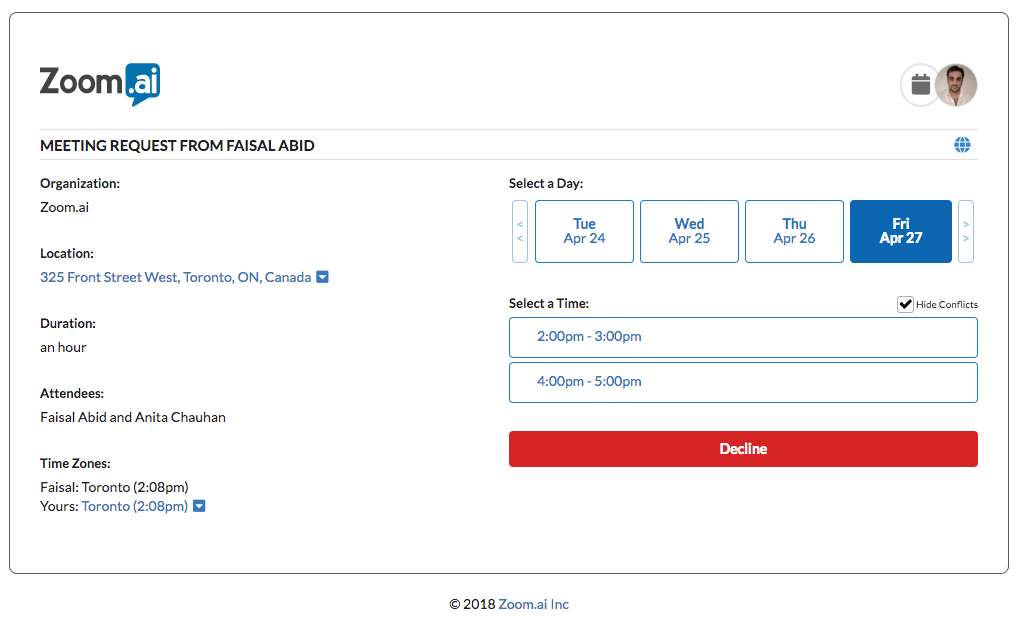Click the user profile photo

click(x=956, y=85)
